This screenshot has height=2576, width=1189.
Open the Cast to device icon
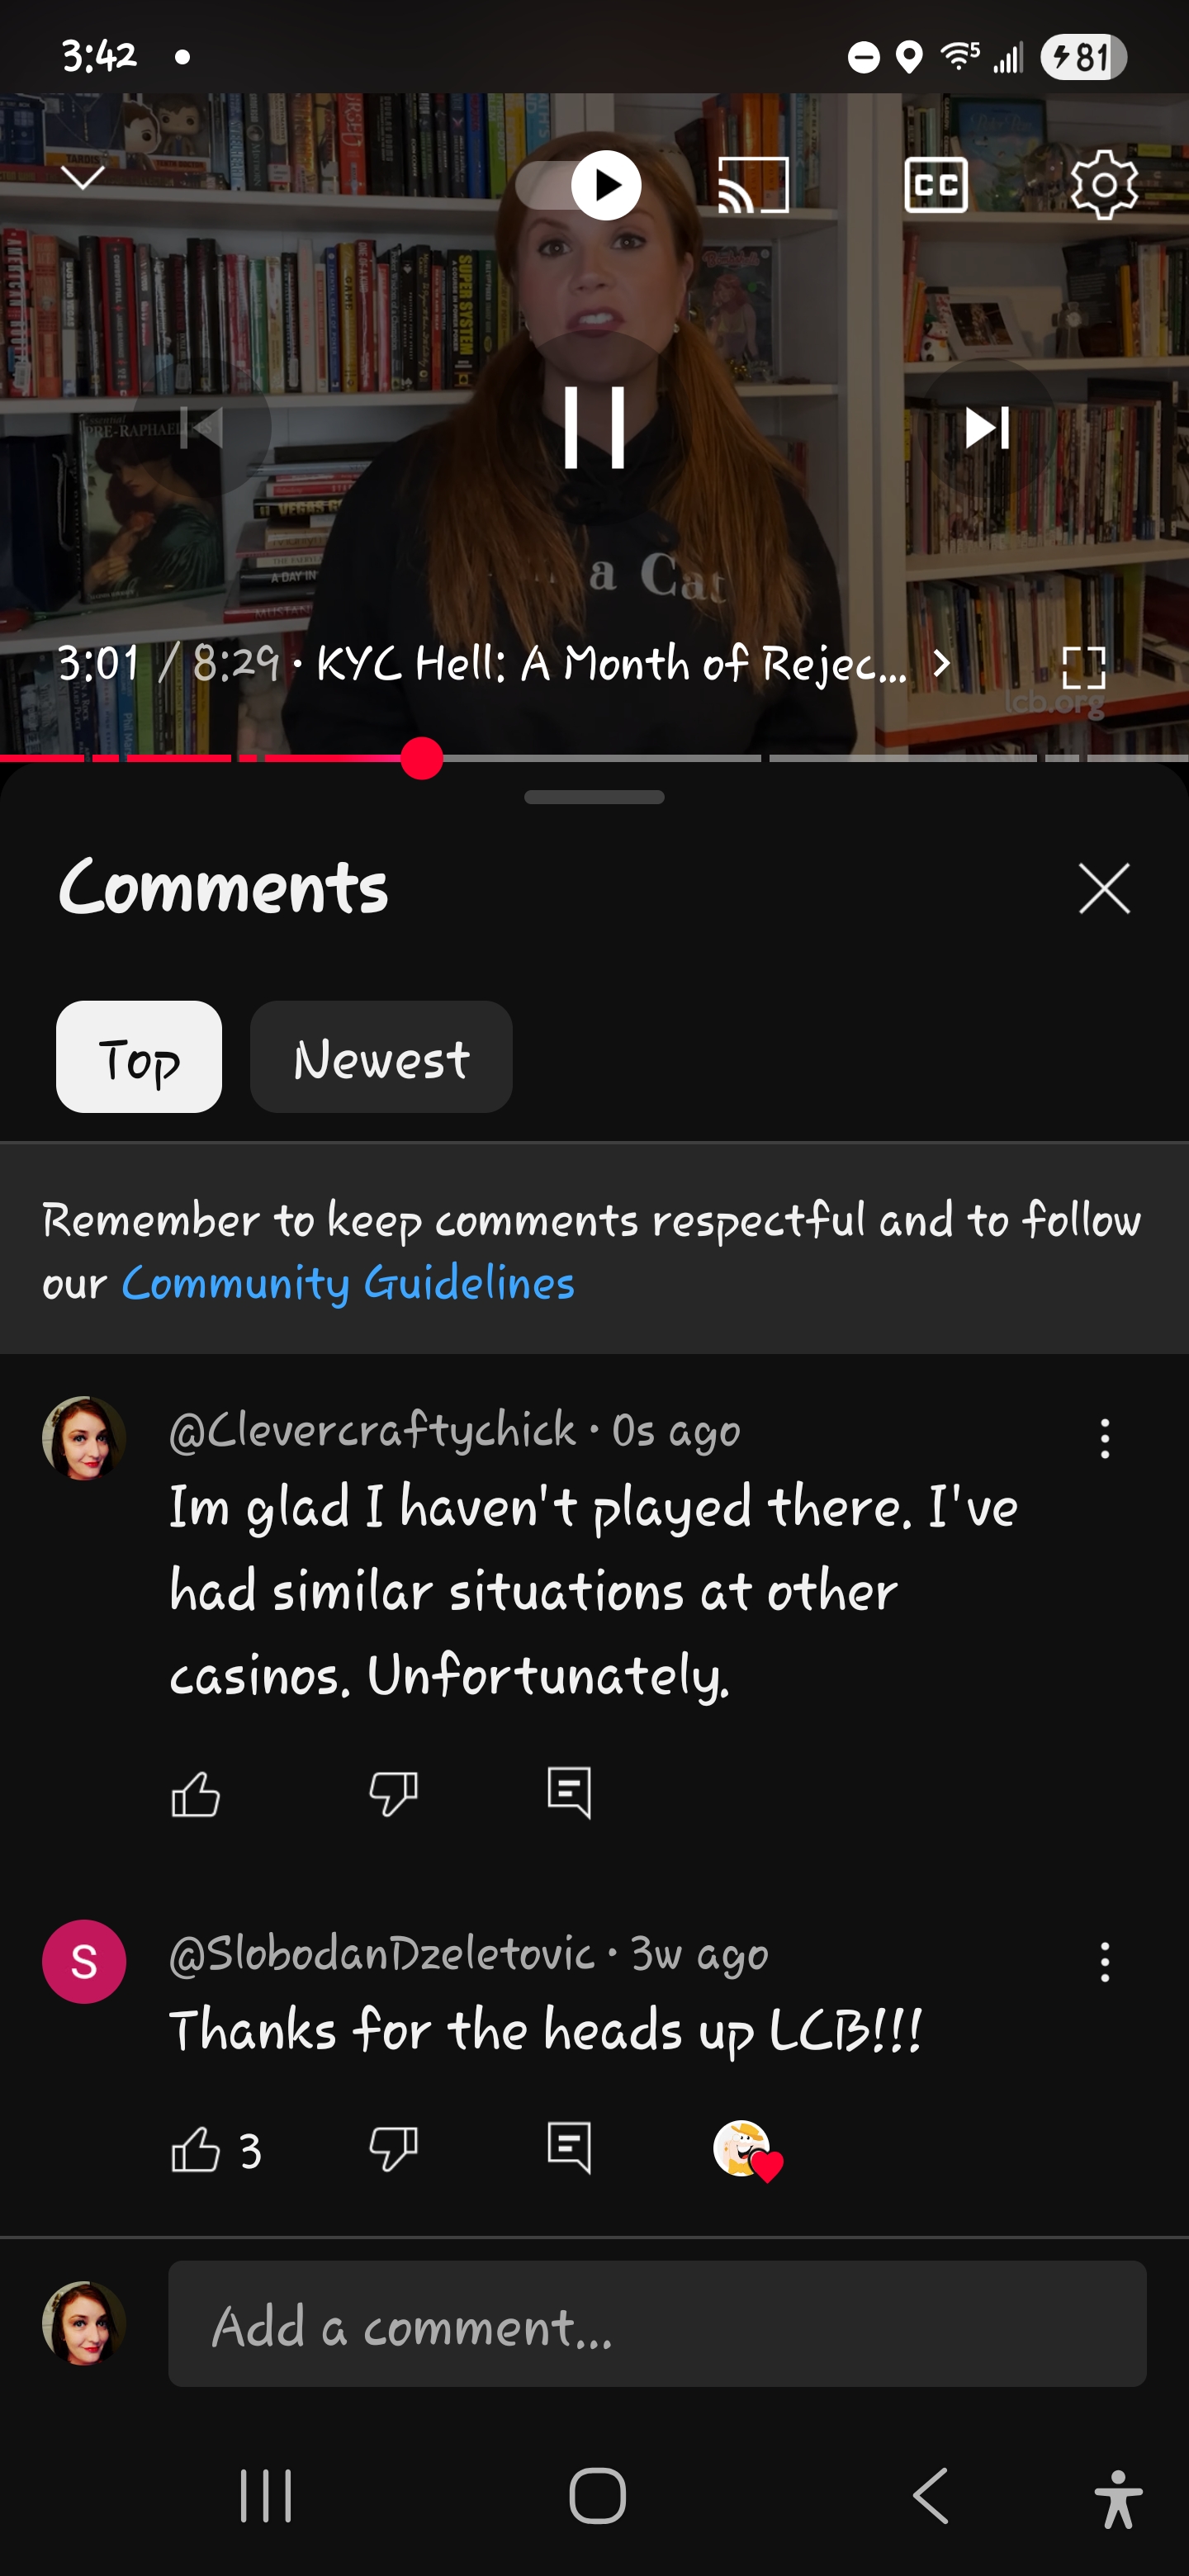pyautogui.click(x=753, y=185)
